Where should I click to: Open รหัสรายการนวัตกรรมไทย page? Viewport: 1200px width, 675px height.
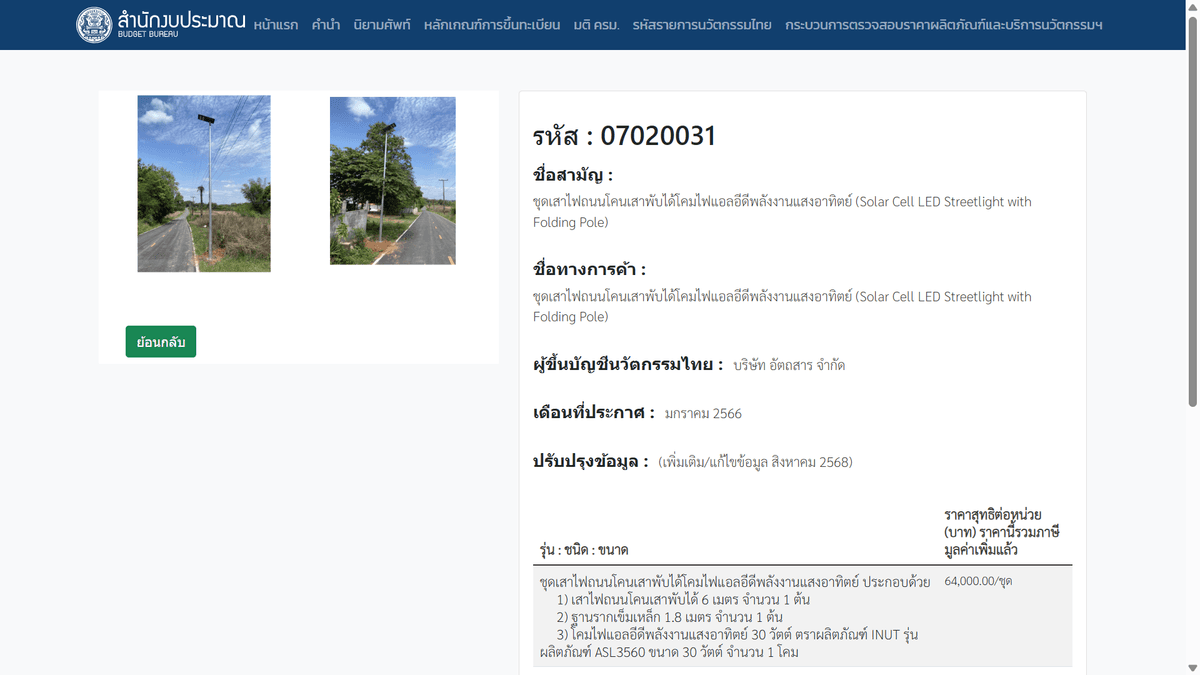tap(700, 26)
